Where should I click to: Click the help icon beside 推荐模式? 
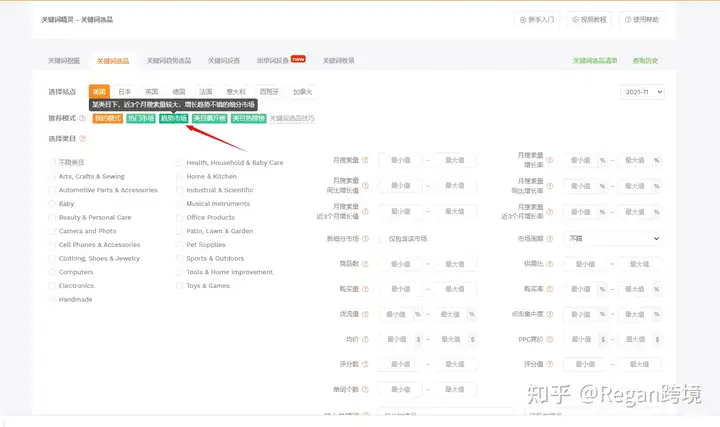(82, 118)
